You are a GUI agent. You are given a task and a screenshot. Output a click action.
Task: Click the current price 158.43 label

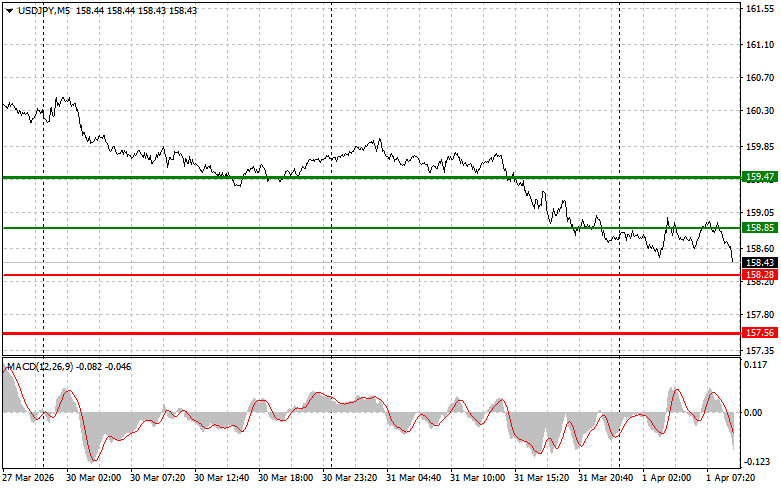pyautogui.click(x=760, y=263)
